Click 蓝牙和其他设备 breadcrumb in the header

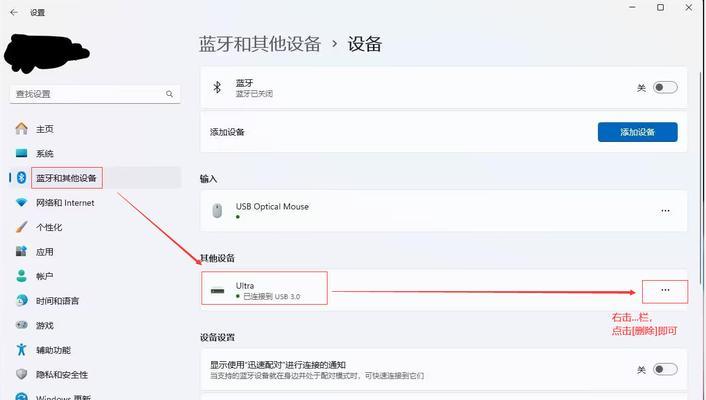(260, 44)
